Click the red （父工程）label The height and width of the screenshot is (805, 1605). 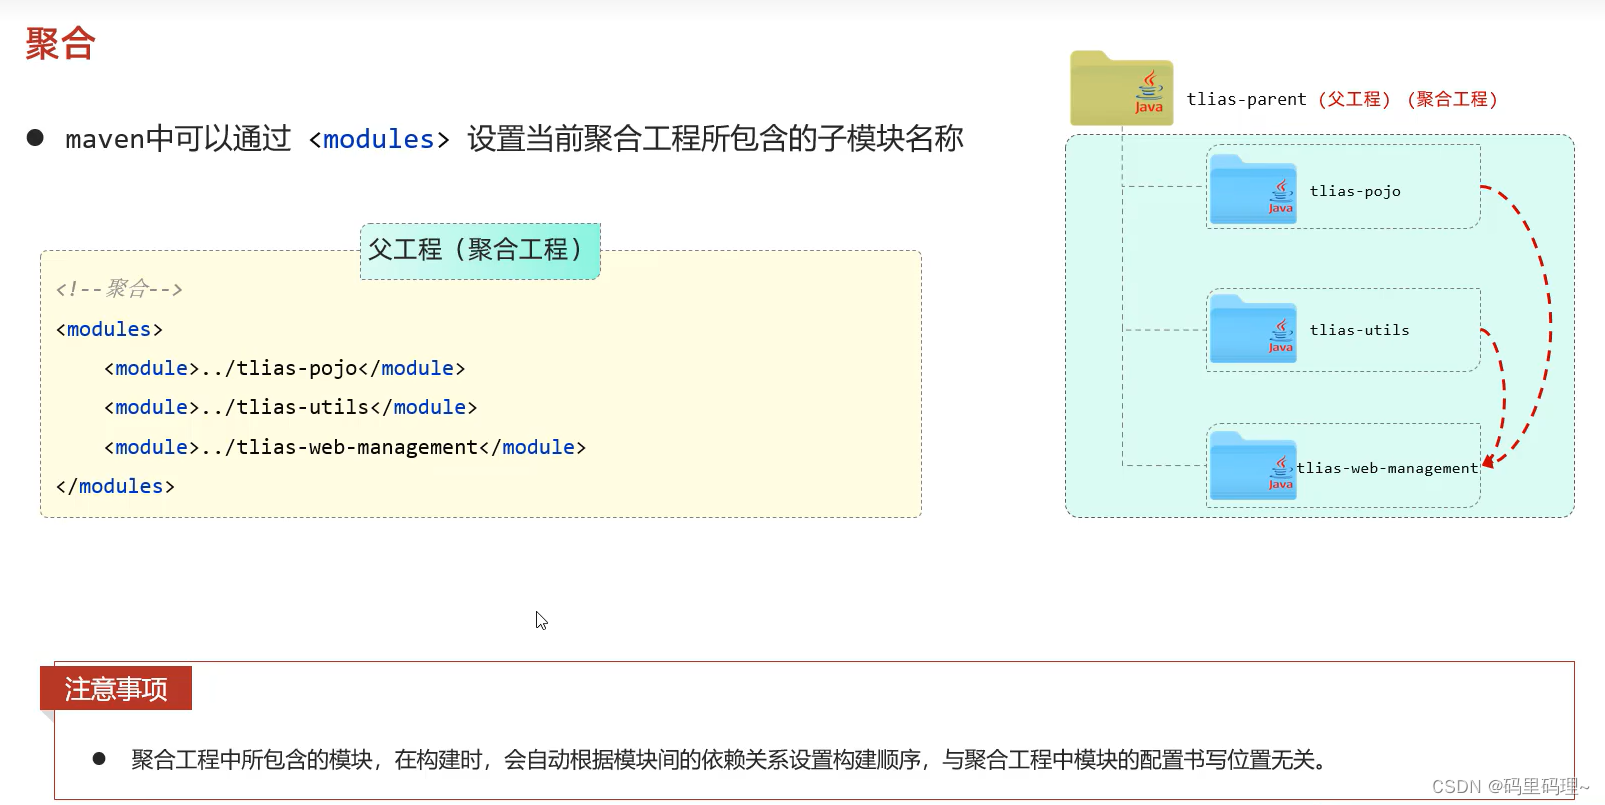[1355, 99]
